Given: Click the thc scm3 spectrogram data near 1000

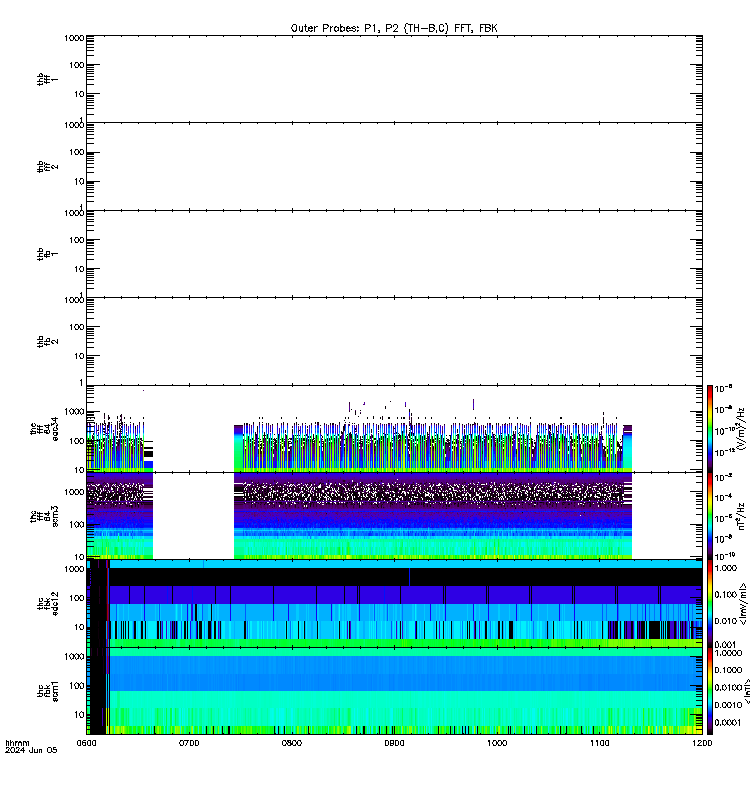Looking at the screenshot, I should point(497,515).
